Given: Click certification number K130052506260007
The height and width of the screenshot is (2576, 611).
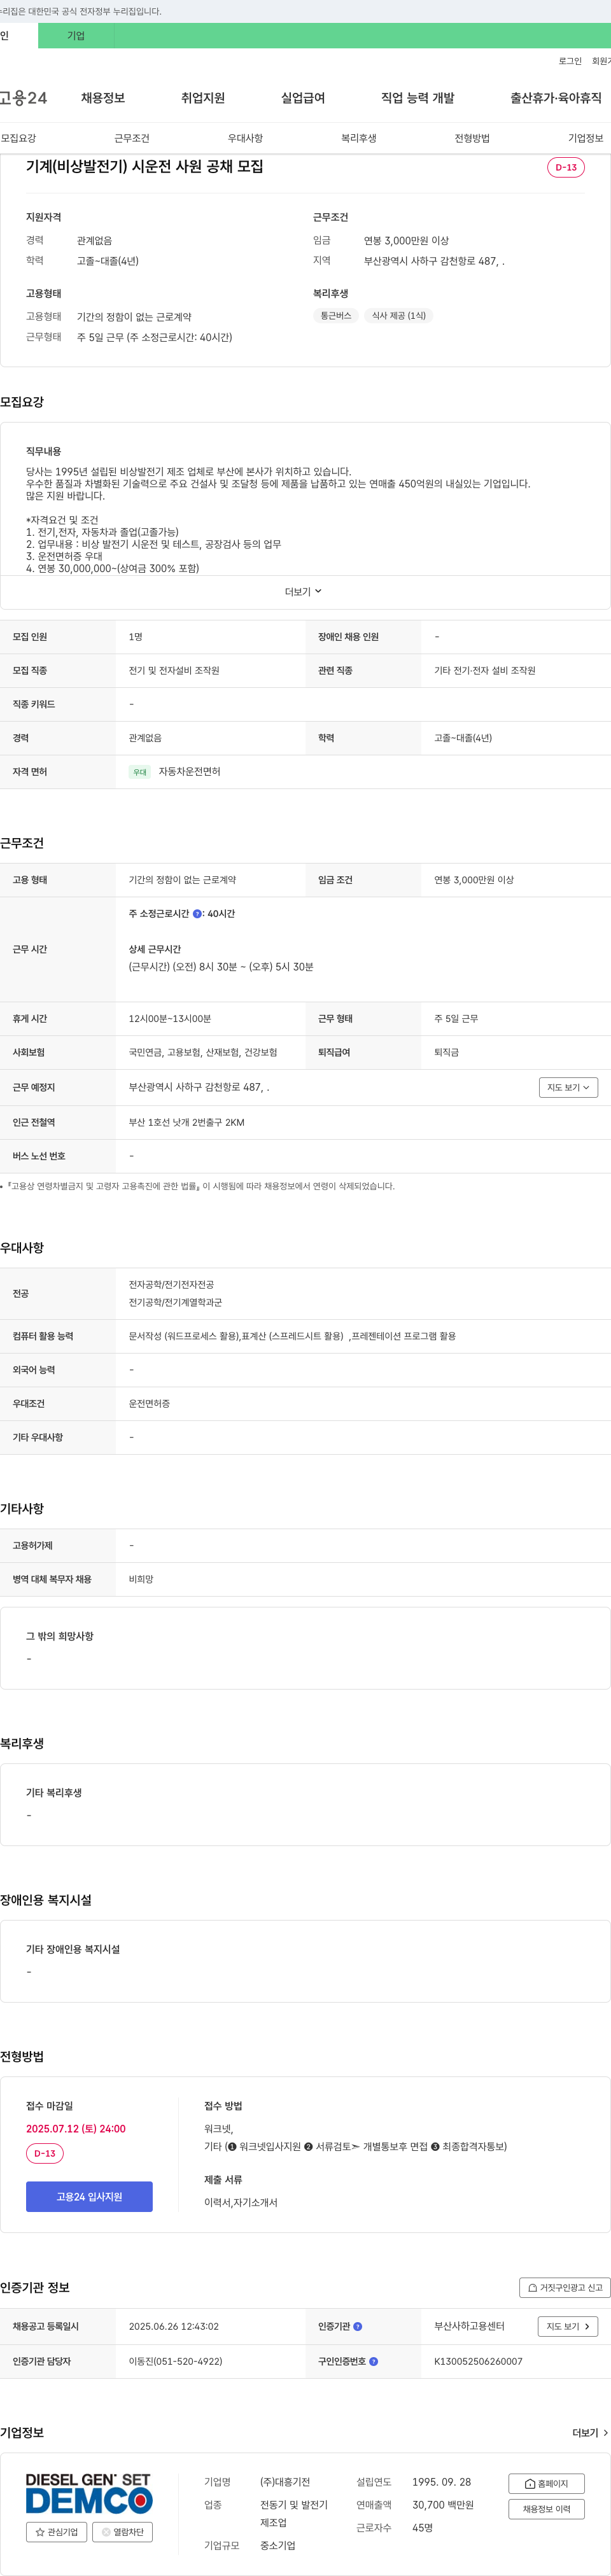Looking at the screenshot, I should click(478, 2362).
